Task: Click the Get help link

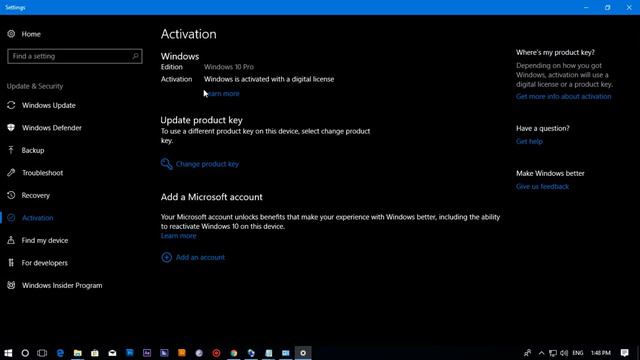Action: [x=529, y=142]
